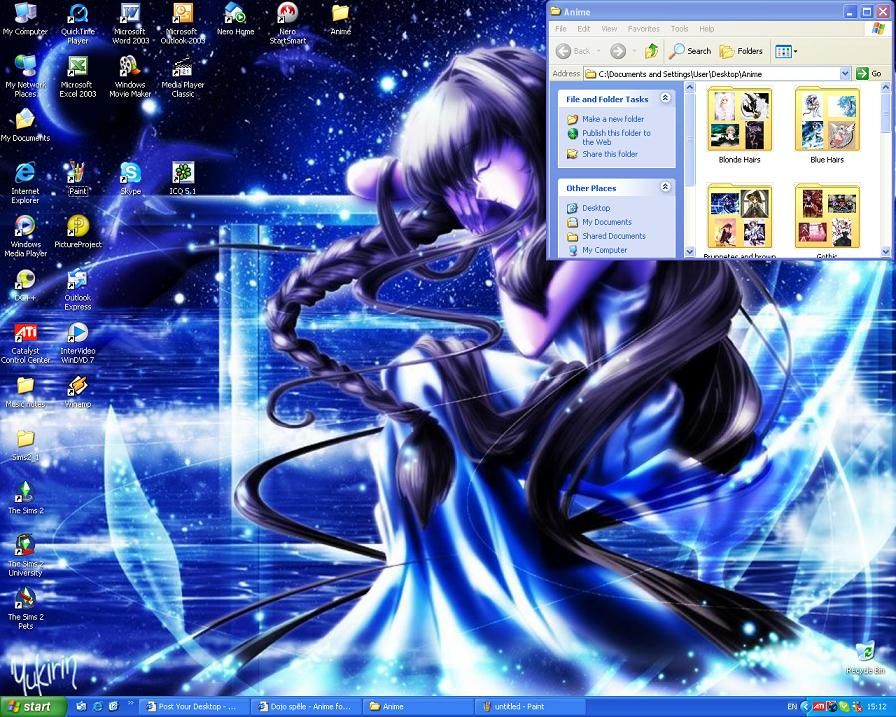Click the address bar path field
Screen dimensions: 896x717
coord(711,74)
